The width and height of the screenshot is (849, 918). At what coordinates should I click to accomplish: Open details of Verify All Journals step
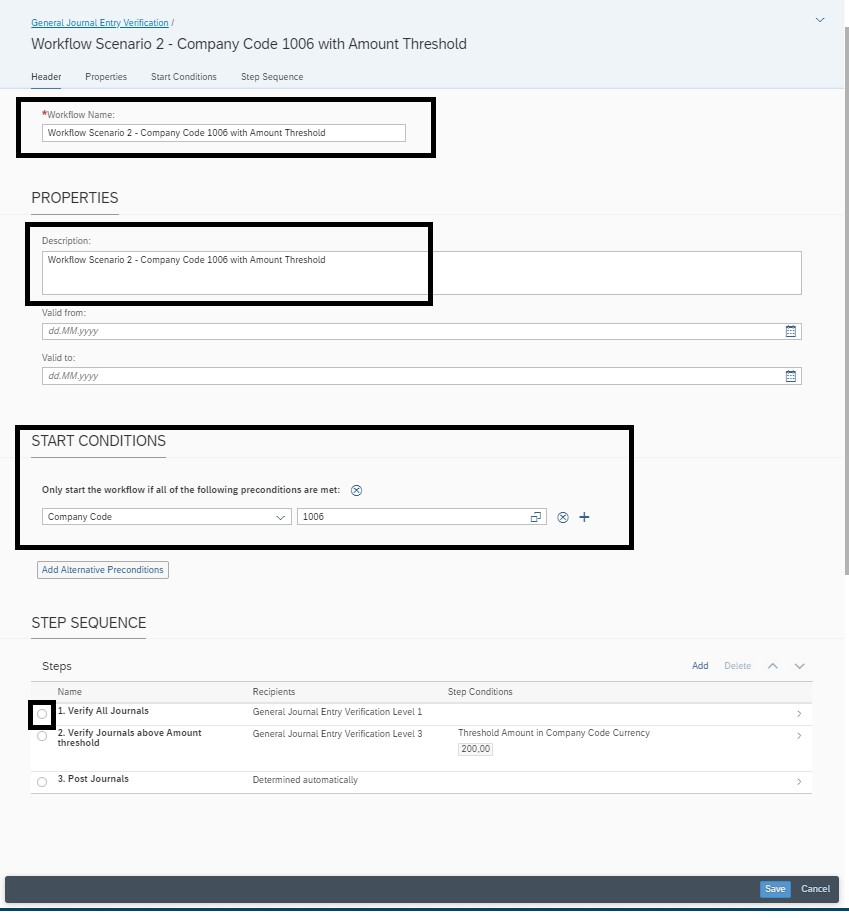point(799,714)
